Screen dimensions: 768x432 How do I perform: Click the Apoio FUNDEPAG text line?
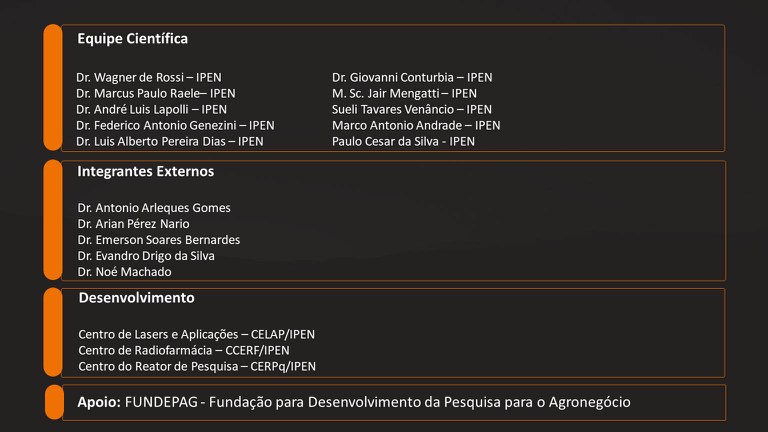(x=354, y=402)
